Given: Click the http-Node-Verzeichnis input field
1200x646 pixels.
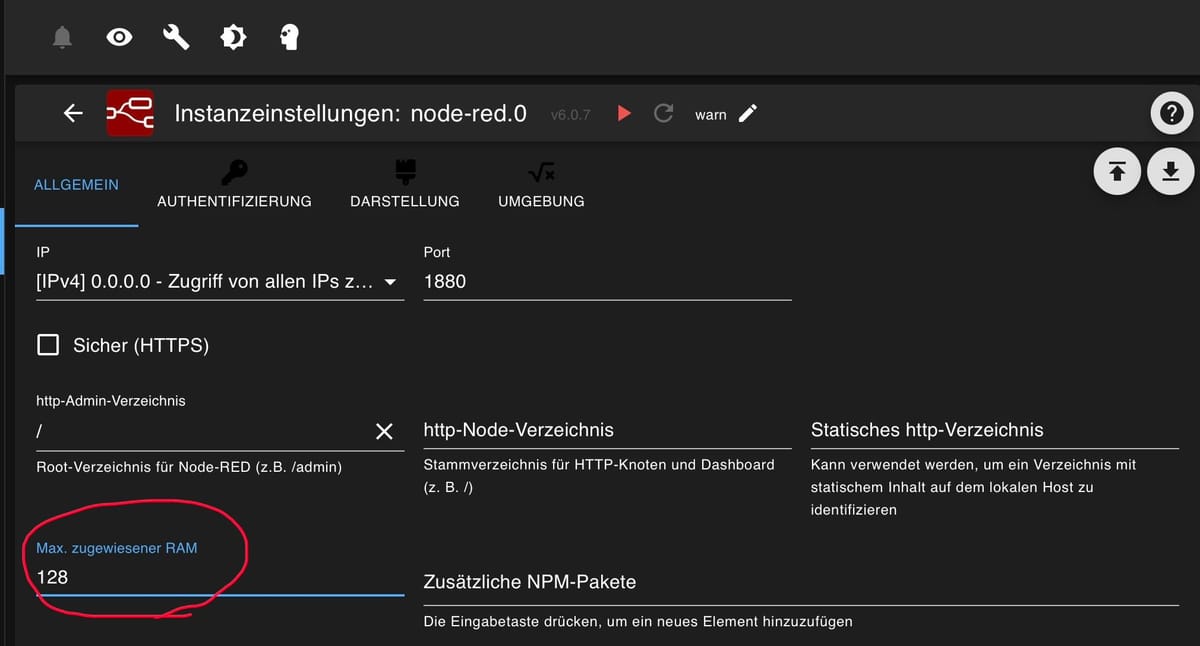Looking at the screenshot, I should click(x=608, y=430).
